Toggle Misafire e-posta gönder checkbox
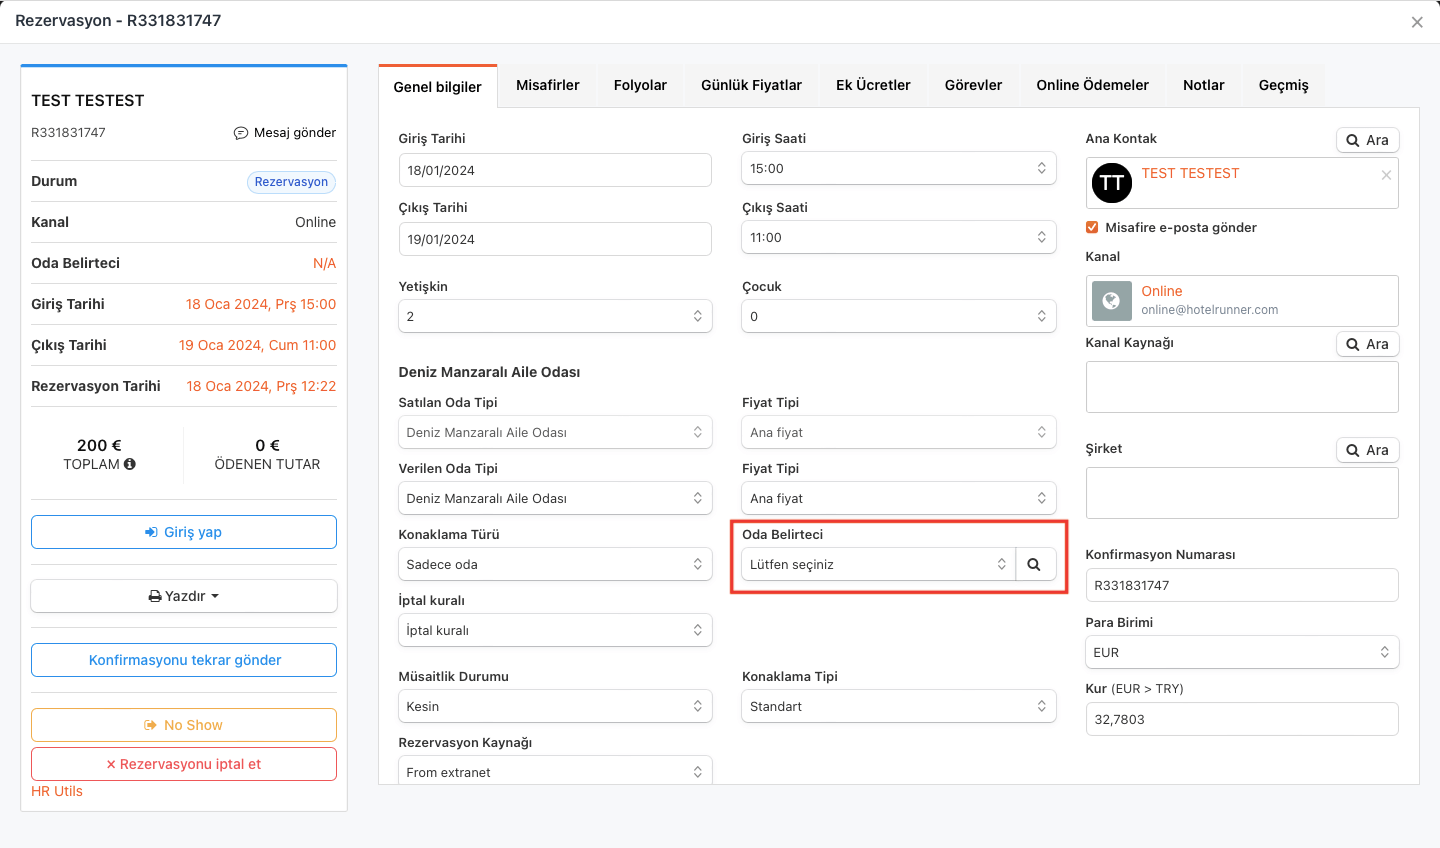 pos(1092,227)
